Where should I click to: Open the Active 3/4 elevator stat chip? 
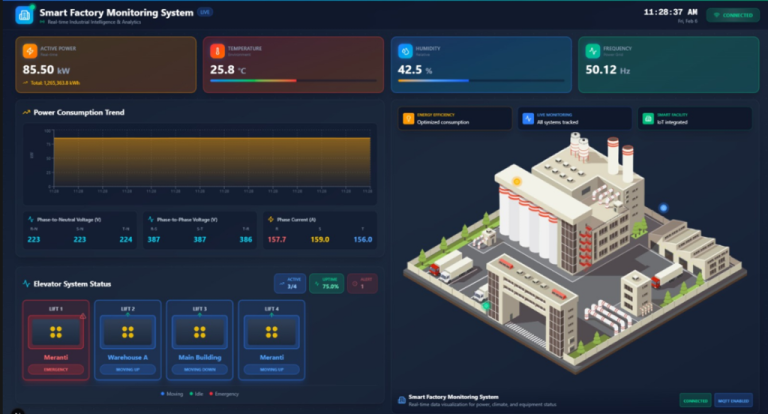(290, 283)
